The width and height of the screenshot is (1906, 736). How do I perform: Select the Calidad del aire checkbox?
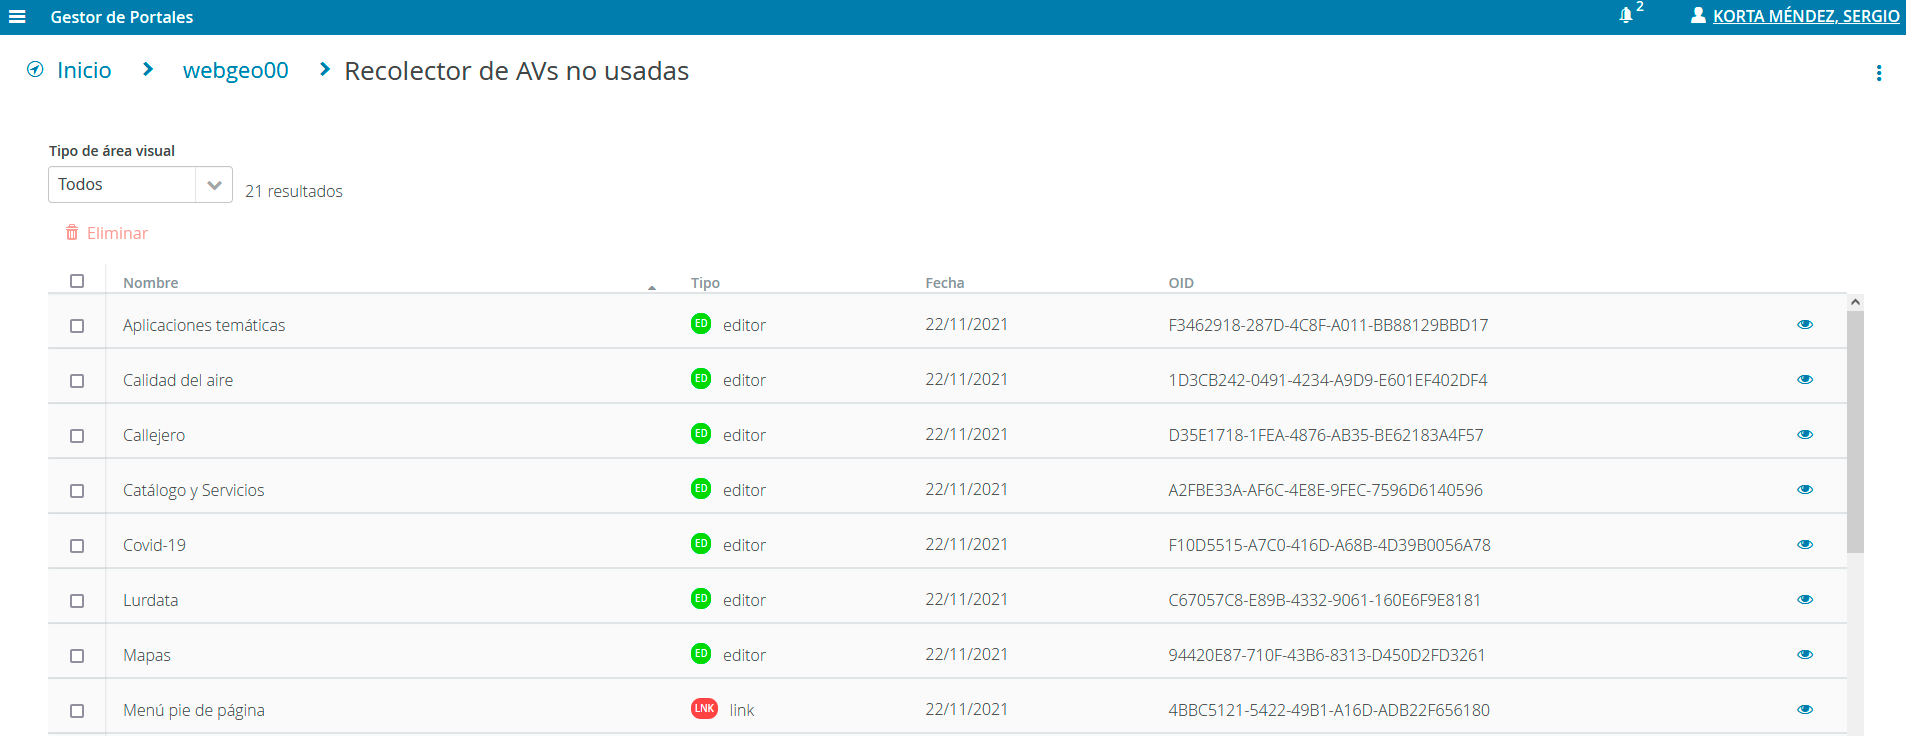(77, 381)
